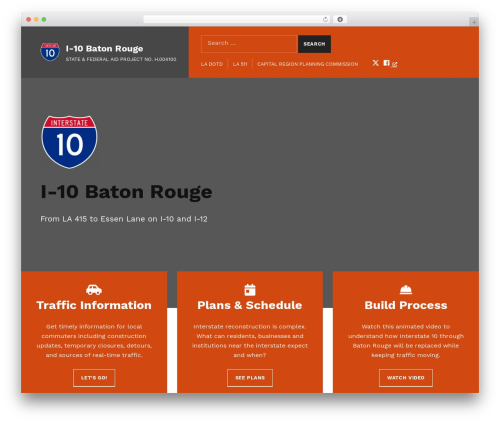Screen dimensions: 500x423
Task: Click 'Interstate reconstruction is complex' description
Action: (250, 341)
